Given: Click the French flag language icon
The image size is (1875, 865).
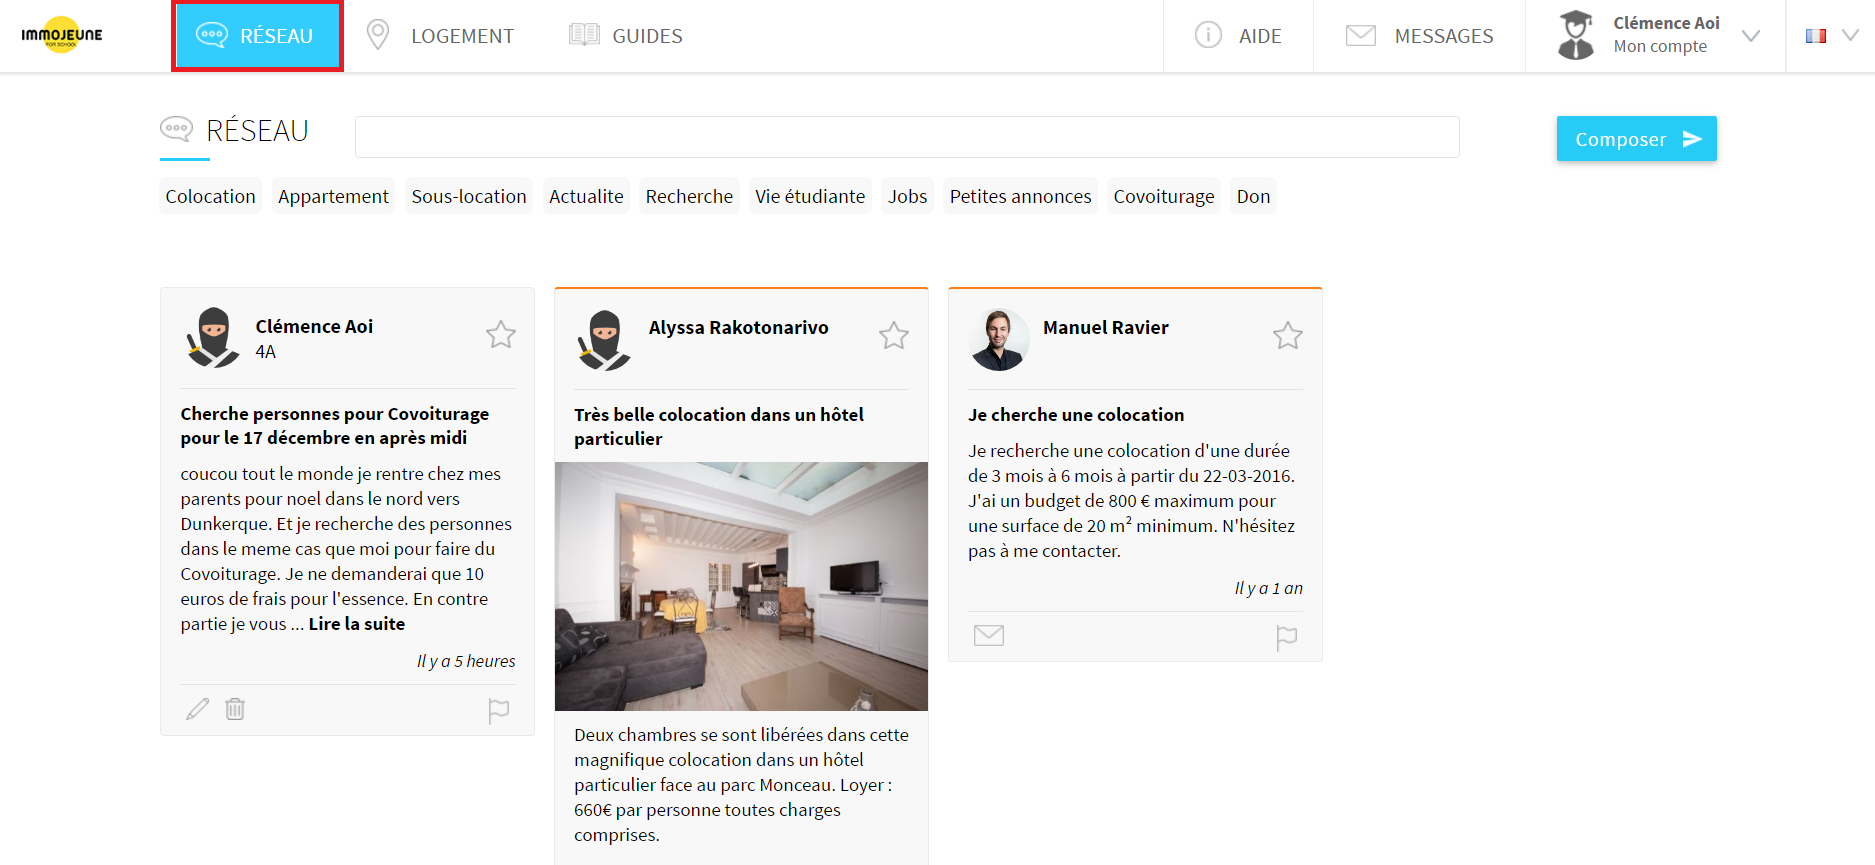Looking at the screenshot, I should (1816, 36).
